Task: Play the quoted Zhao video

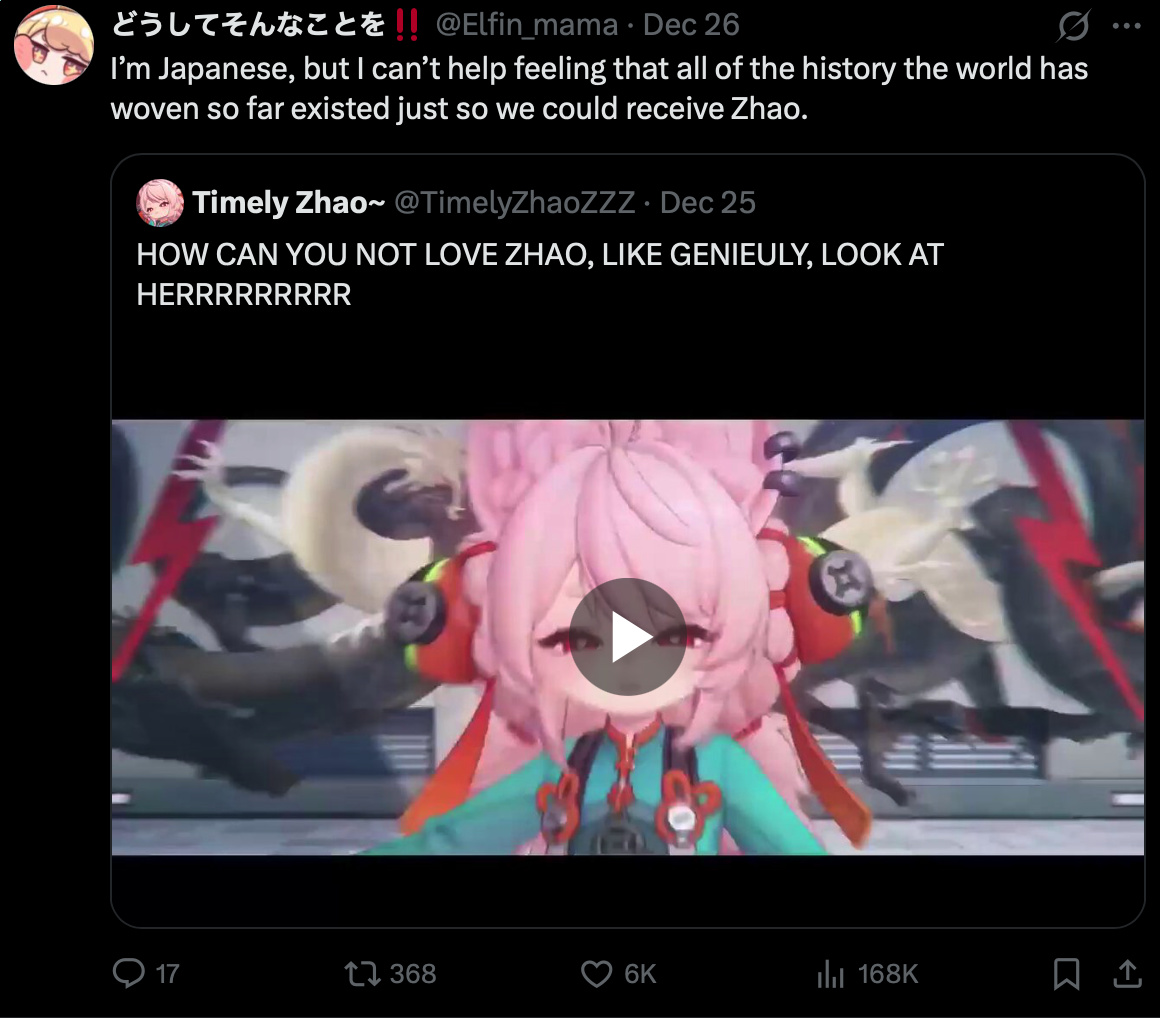Action: (x=627, y=637)
